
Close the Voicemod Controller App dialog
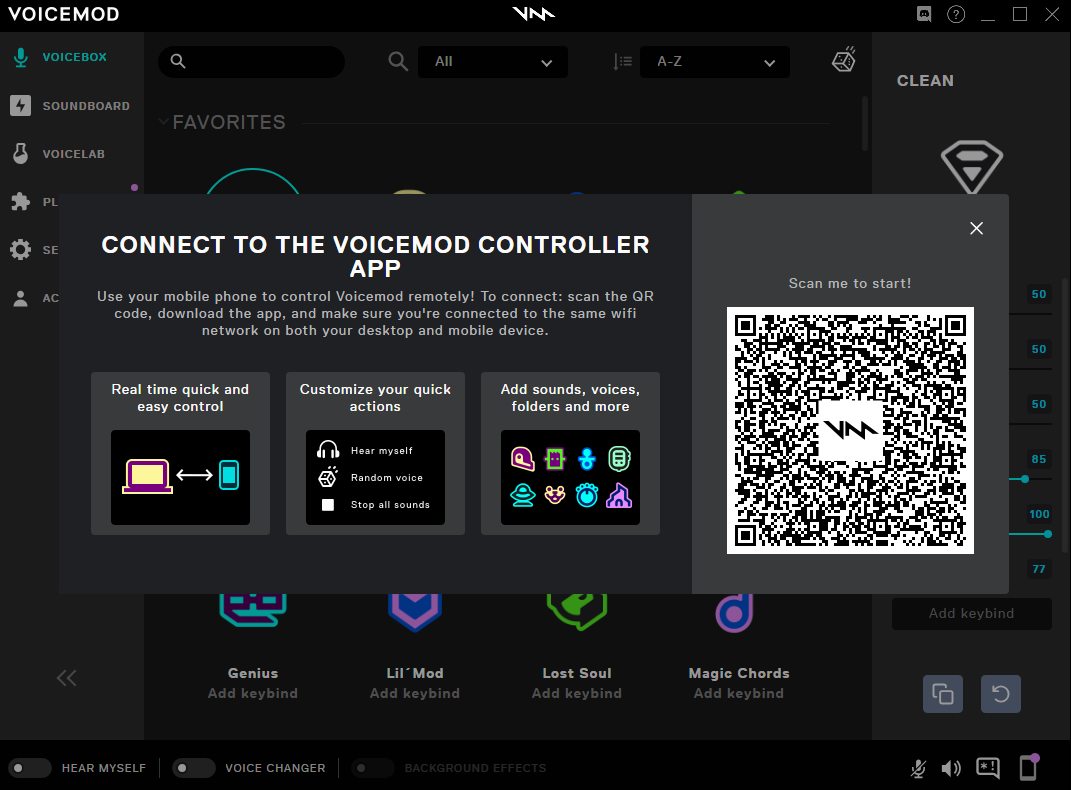pos(977,228)
